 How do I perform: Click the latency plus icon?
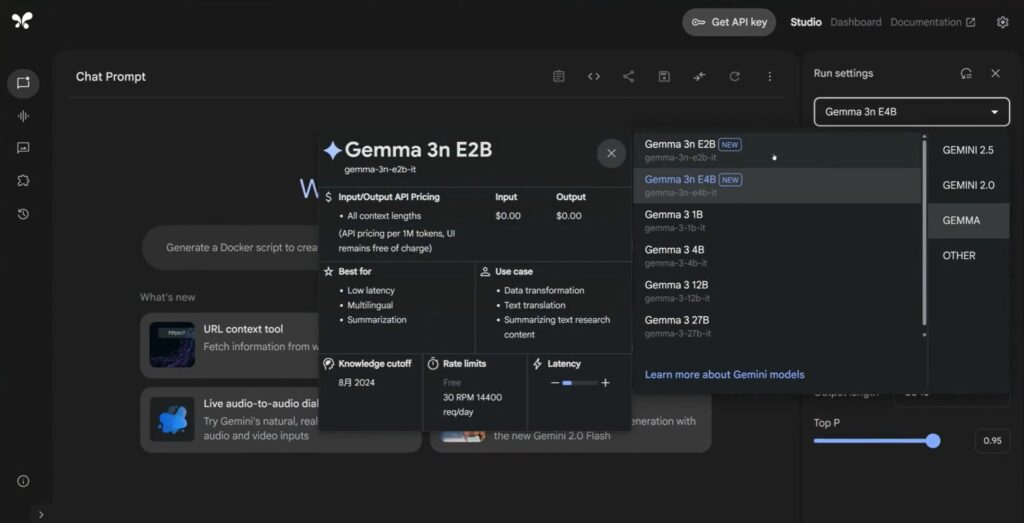[x=605, y=383]
